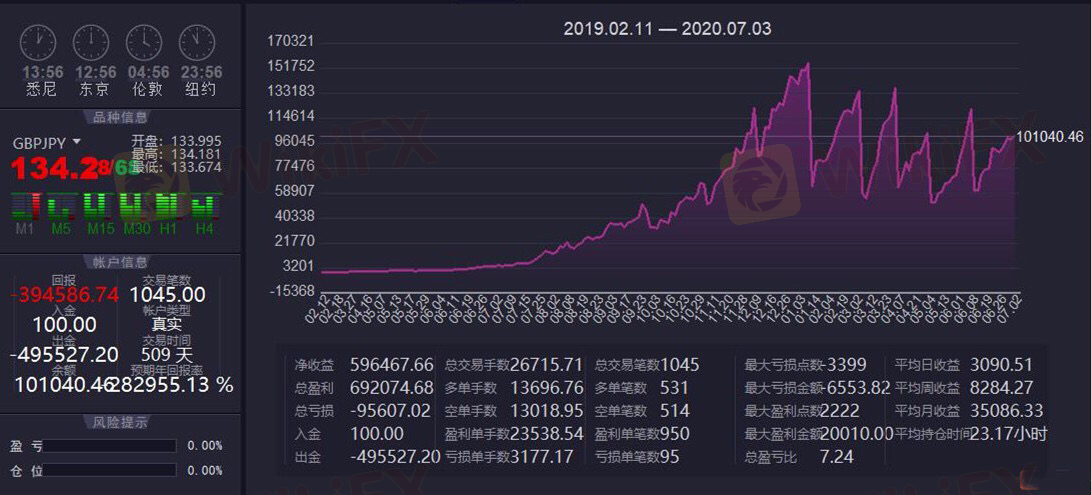Select the M15 timeframe candle icon
Screen dimensions: 1091x495
[97, 206]
